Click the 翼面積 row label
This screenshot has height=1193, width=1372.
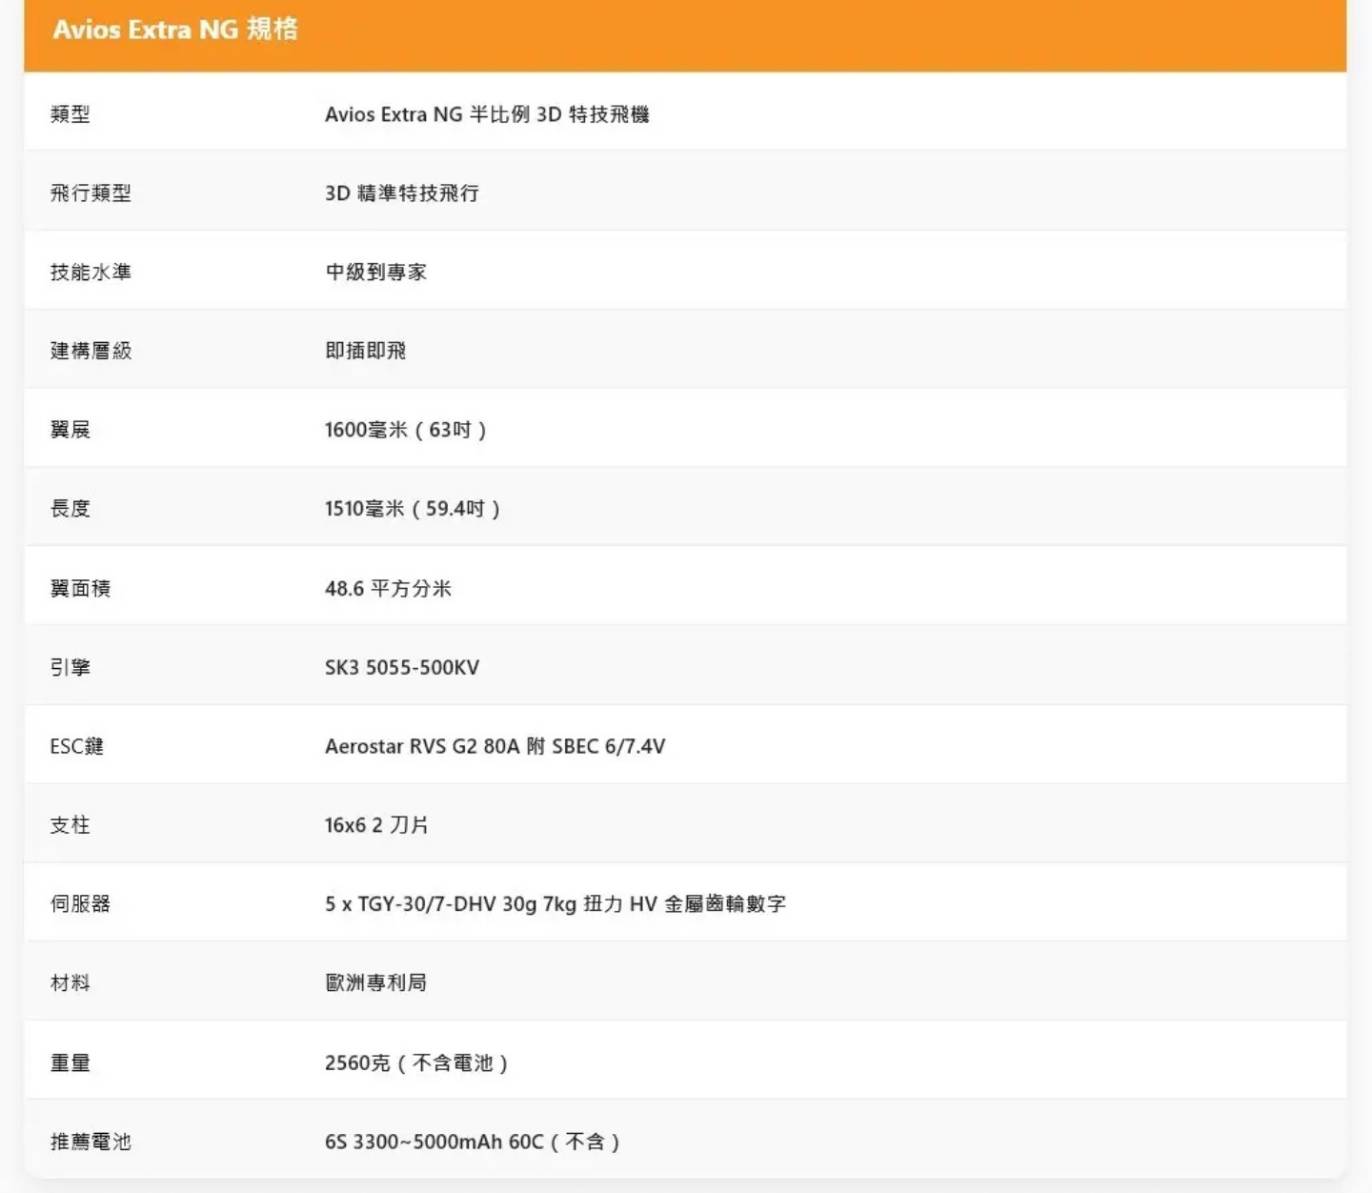point(80,588)
